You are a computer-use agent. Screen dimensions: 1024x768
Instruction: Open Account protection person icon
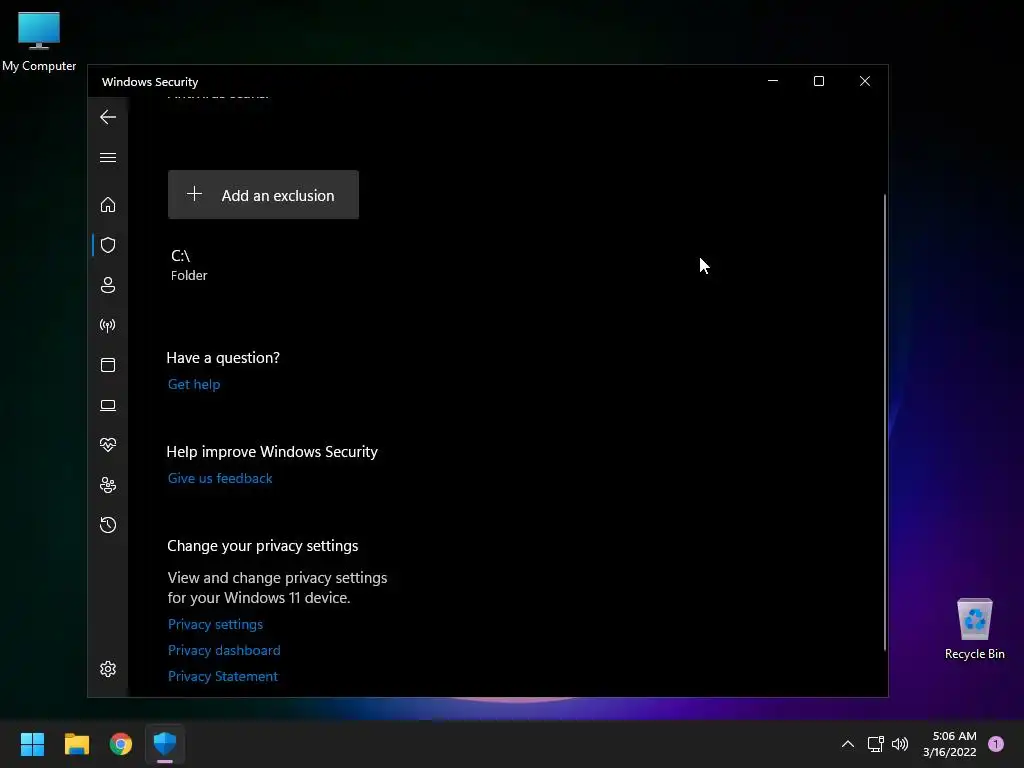[x=108, y=285]
